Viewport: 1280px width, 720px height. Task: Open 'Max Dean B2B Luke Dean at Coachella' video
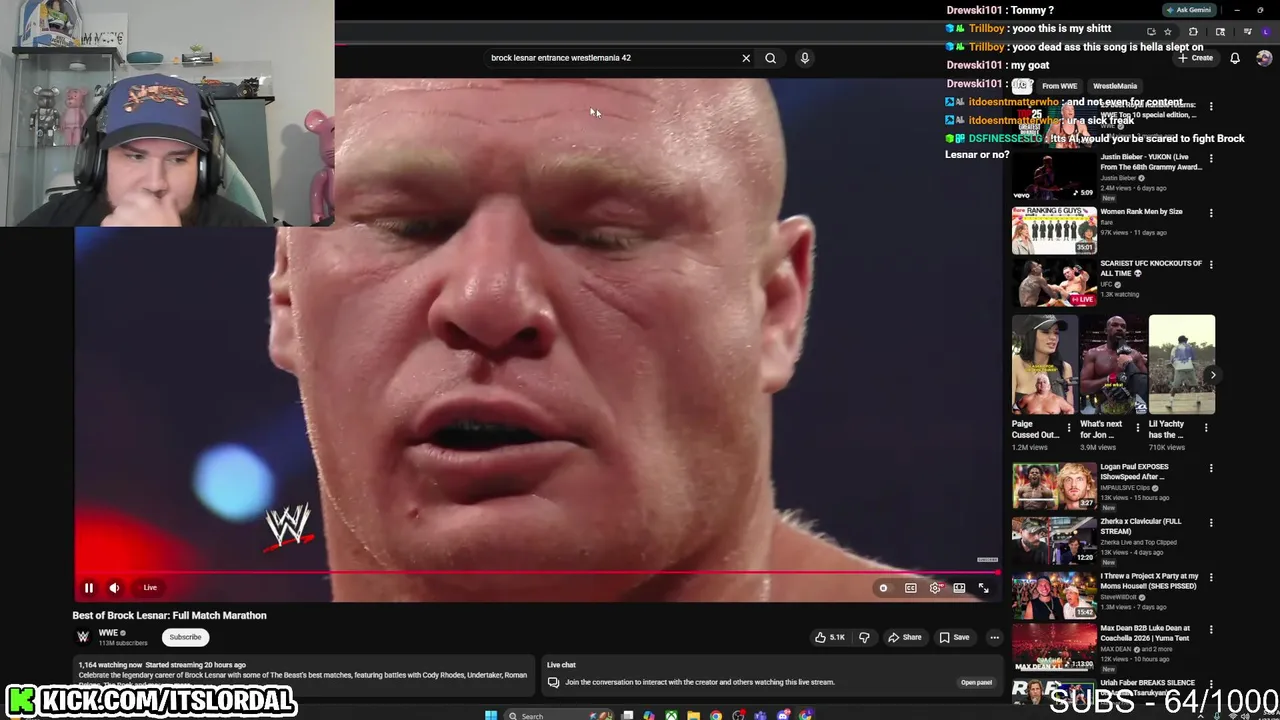click(1054, 649)
